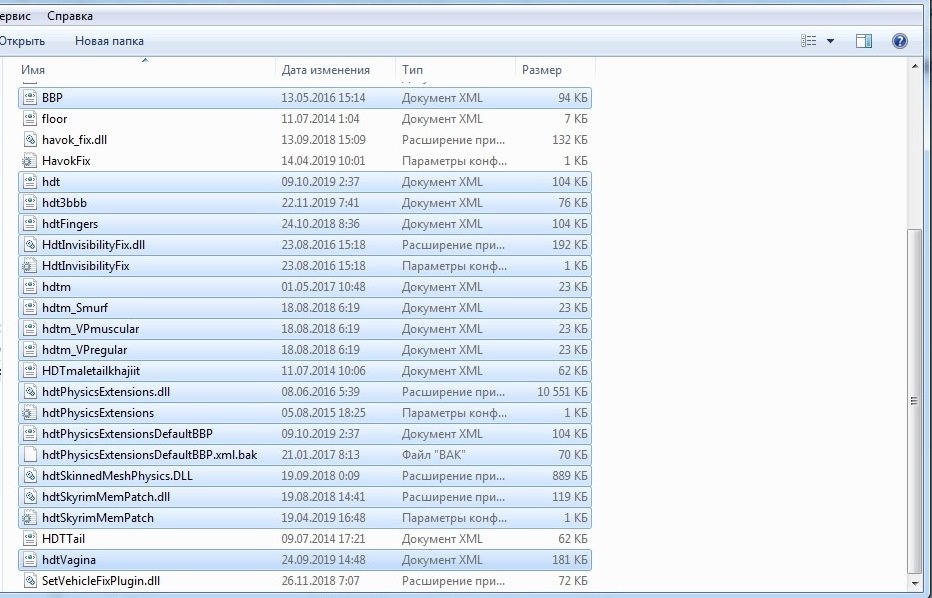This screenshot has width=932, height=598.
Task: Click the havok_fix.dll file icon
Action: [x=30, y=140]
